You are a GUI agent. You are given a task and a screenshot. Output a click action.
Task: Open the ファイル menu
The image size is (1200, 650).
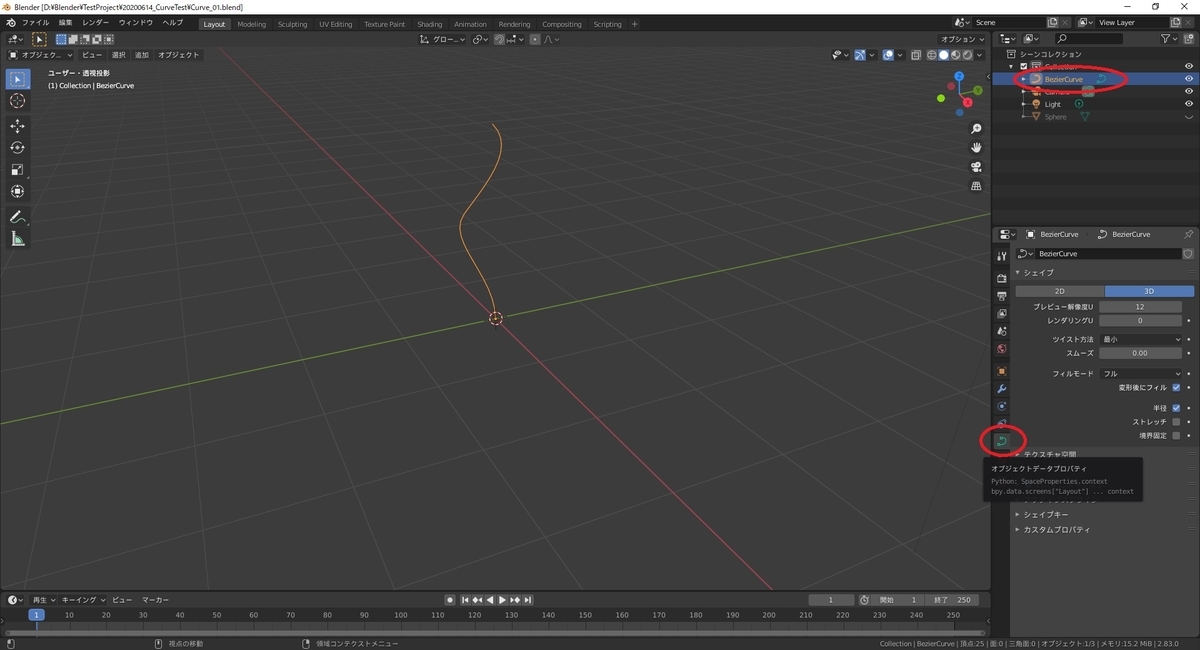35,22
